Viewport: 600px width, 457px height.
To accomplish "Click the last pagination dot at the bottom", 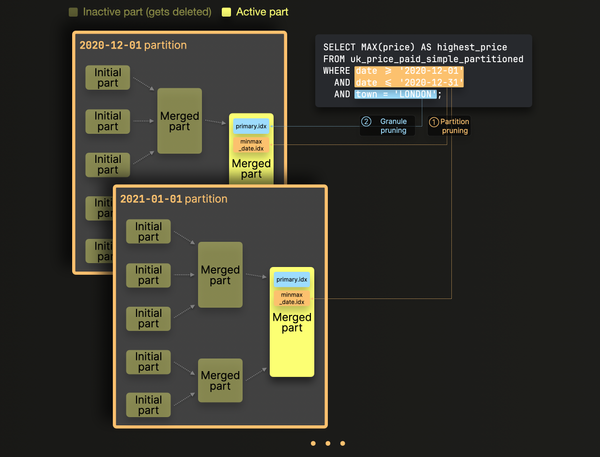I will 343,443.
